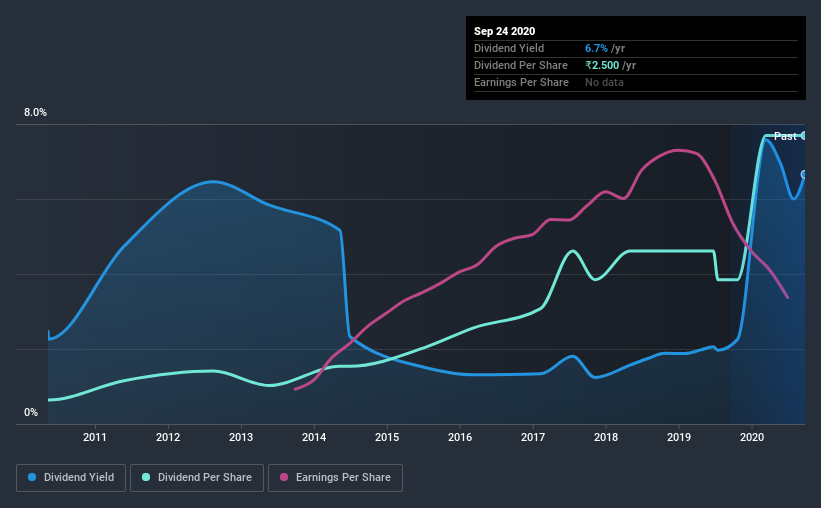The width and height of the screenshot is (821, 508).
Task: Click the 8.0% y-axis label
Action: click(x=35, y=113)
